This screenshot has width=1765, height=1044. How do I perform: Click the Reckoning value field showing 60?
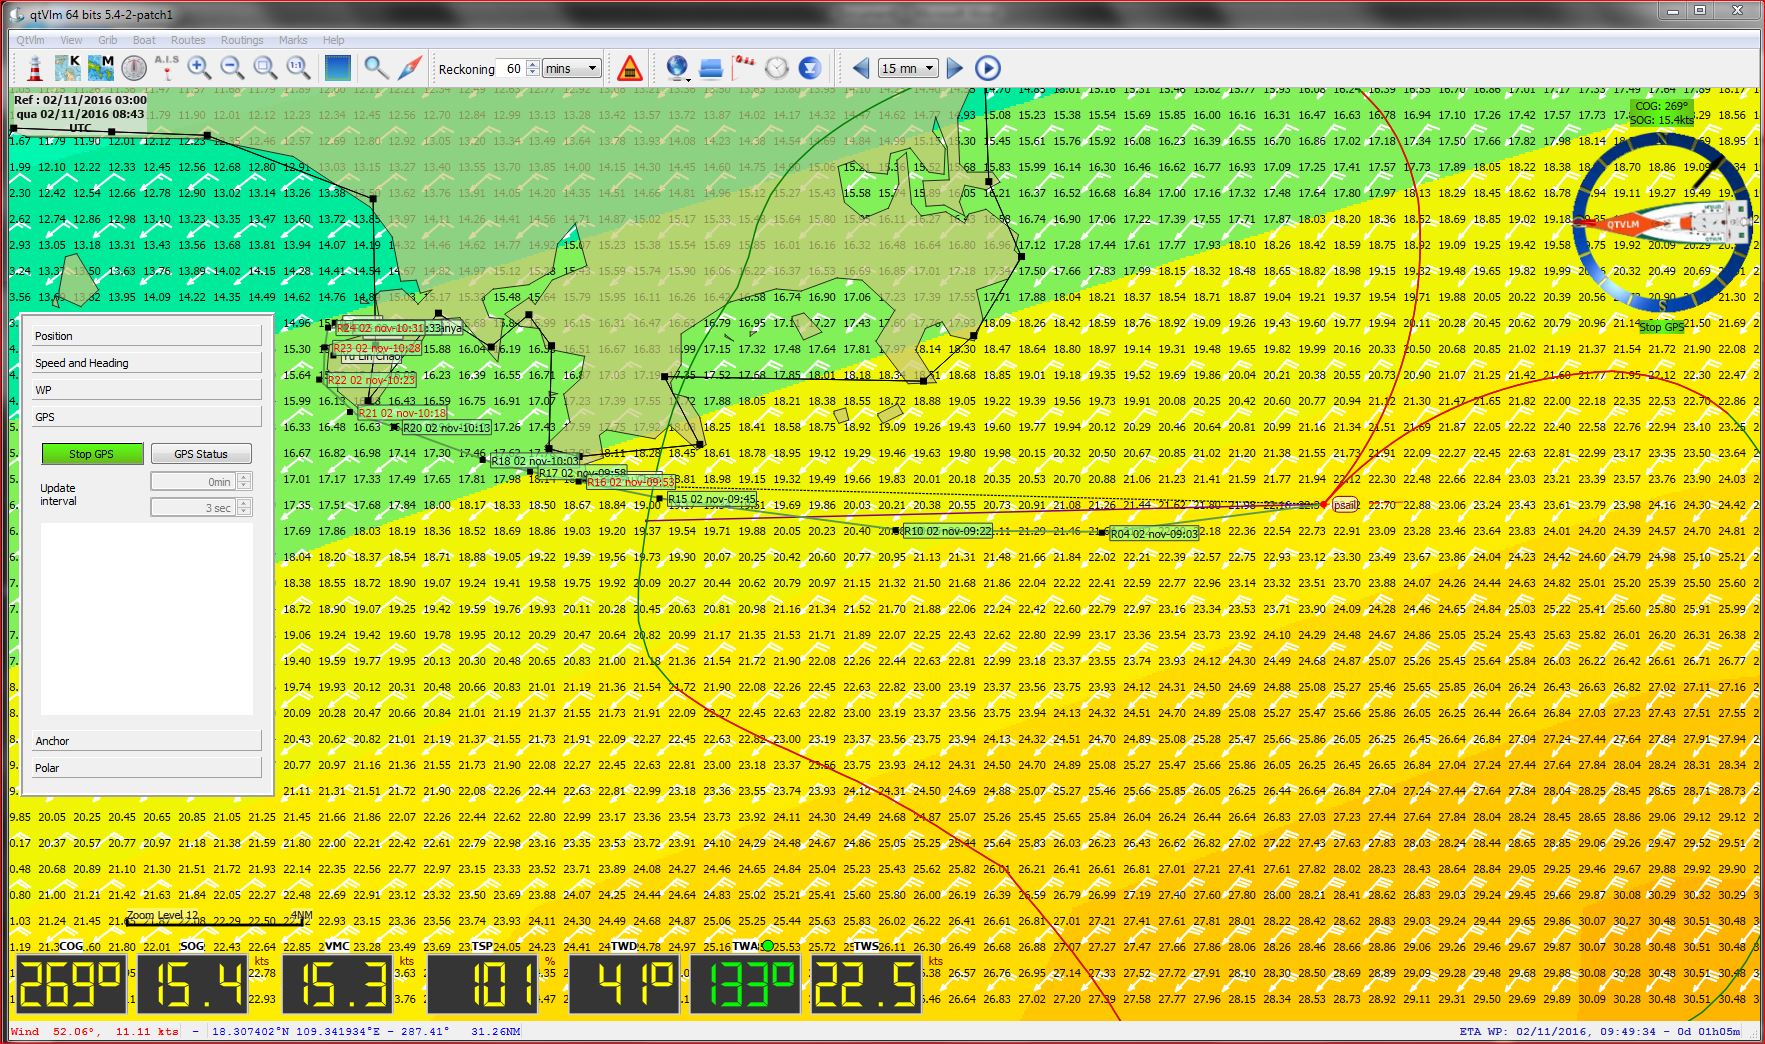click(x=511, y=68)
